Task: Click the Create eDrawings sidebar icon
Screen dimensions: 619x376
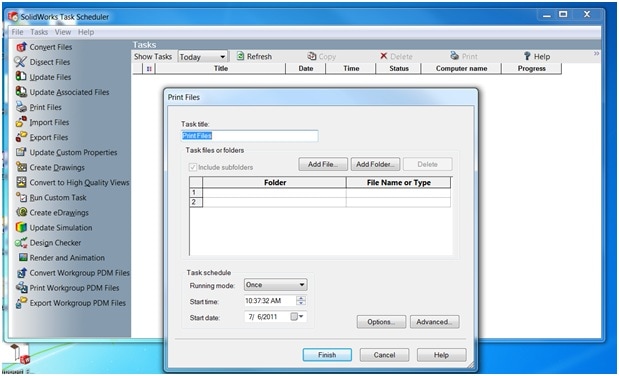Action: [x=21, y=212]
